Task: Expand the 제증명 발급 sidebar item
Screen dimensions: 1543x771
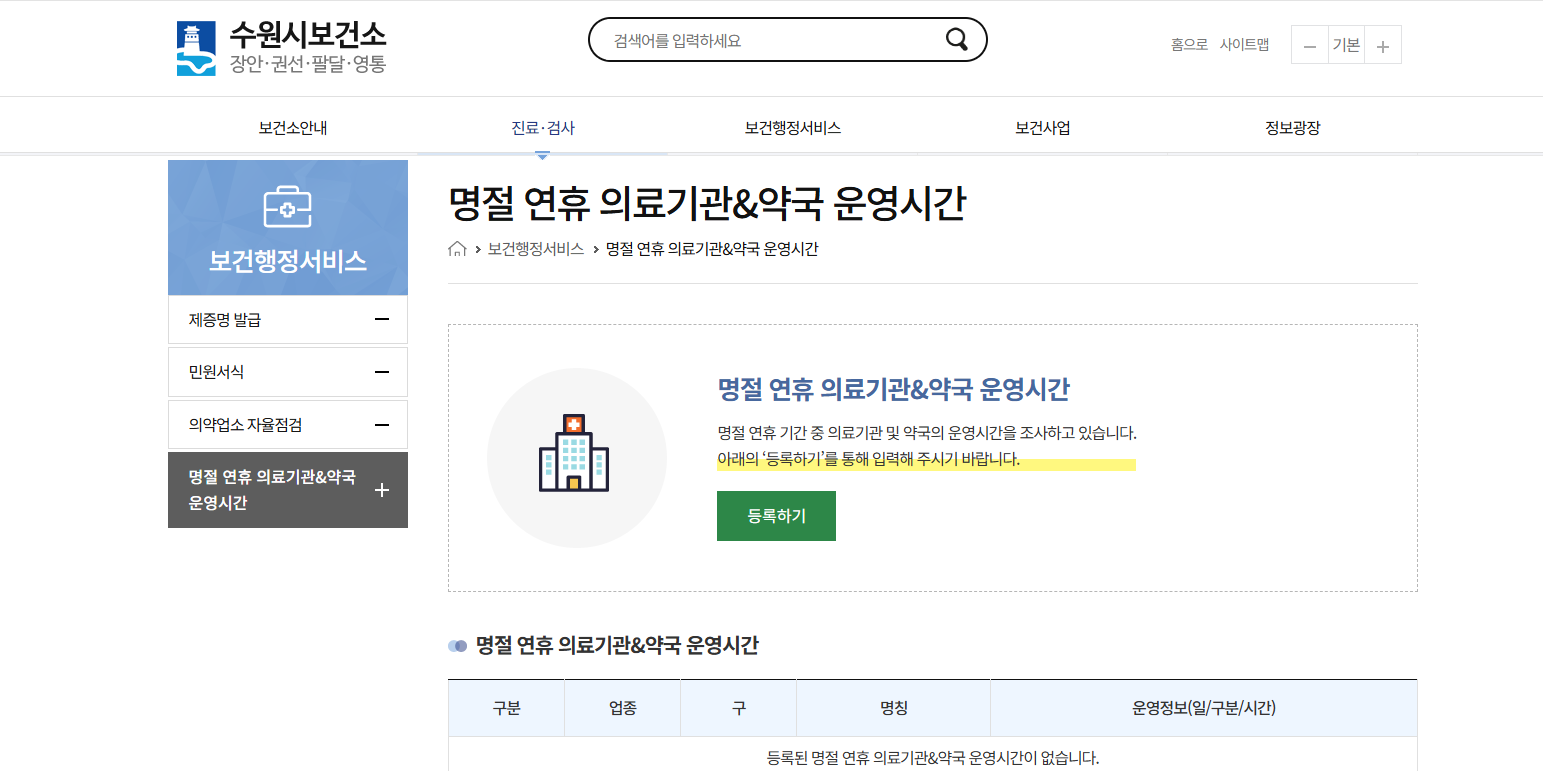Action: 288,320
